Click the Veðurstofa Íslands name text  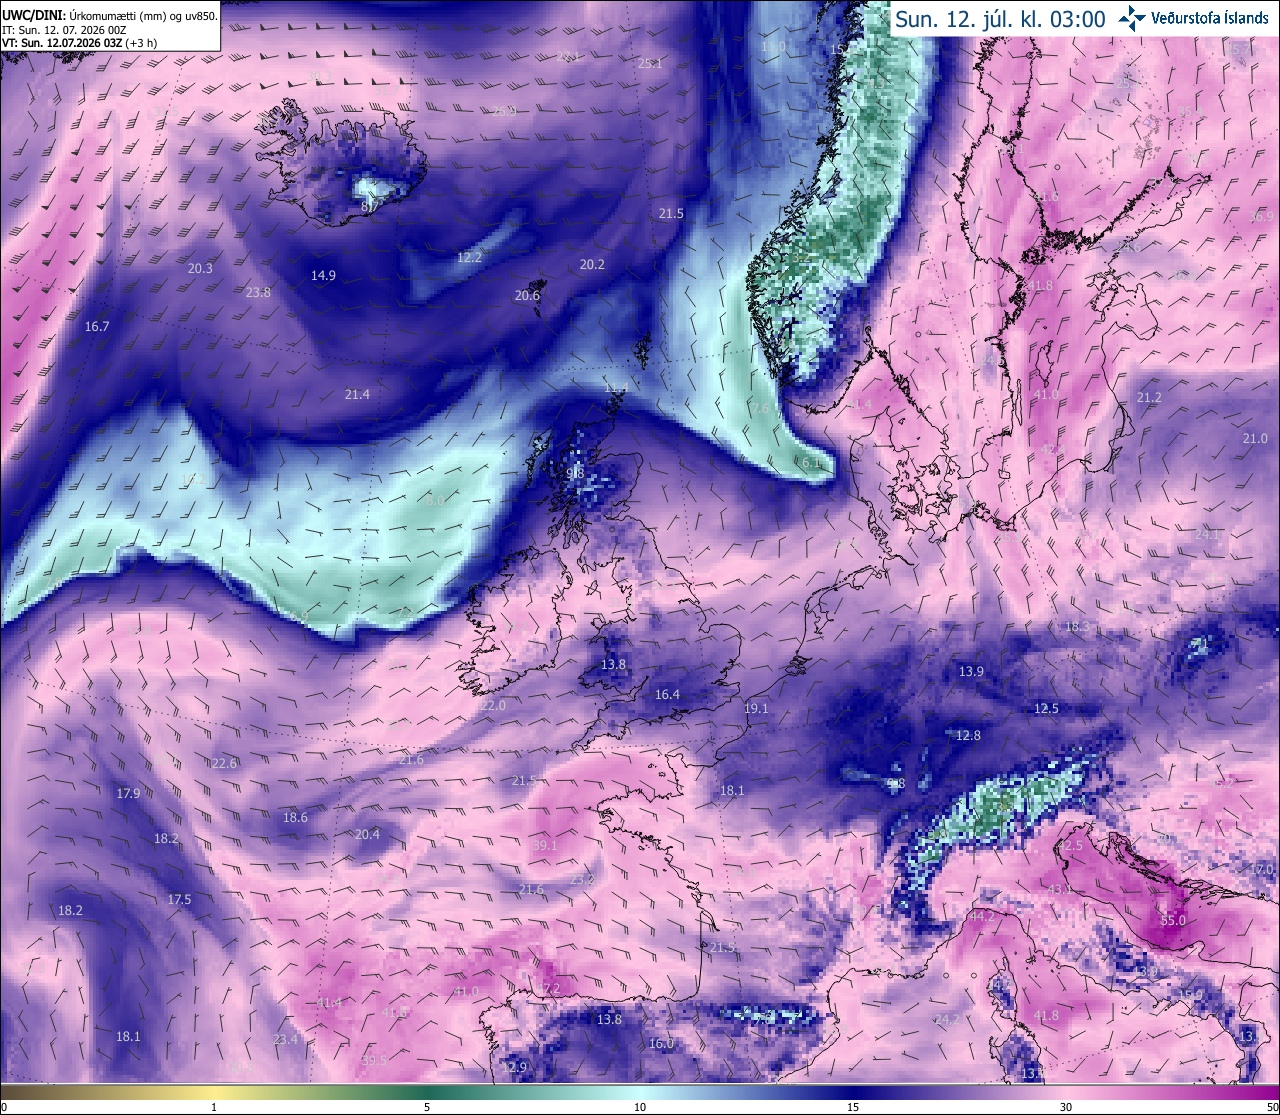tap(1210, 18)
